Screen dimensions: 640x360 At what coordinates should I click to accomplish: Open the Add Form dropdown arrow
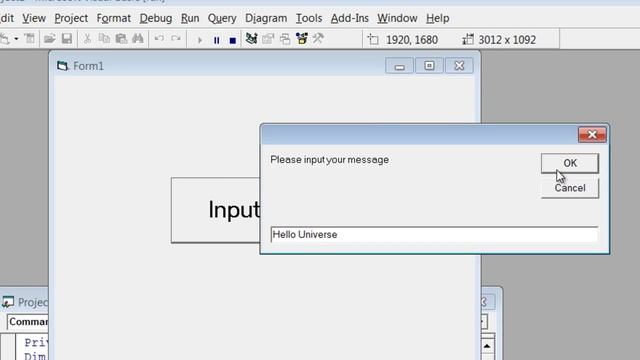tap(16, 39)
